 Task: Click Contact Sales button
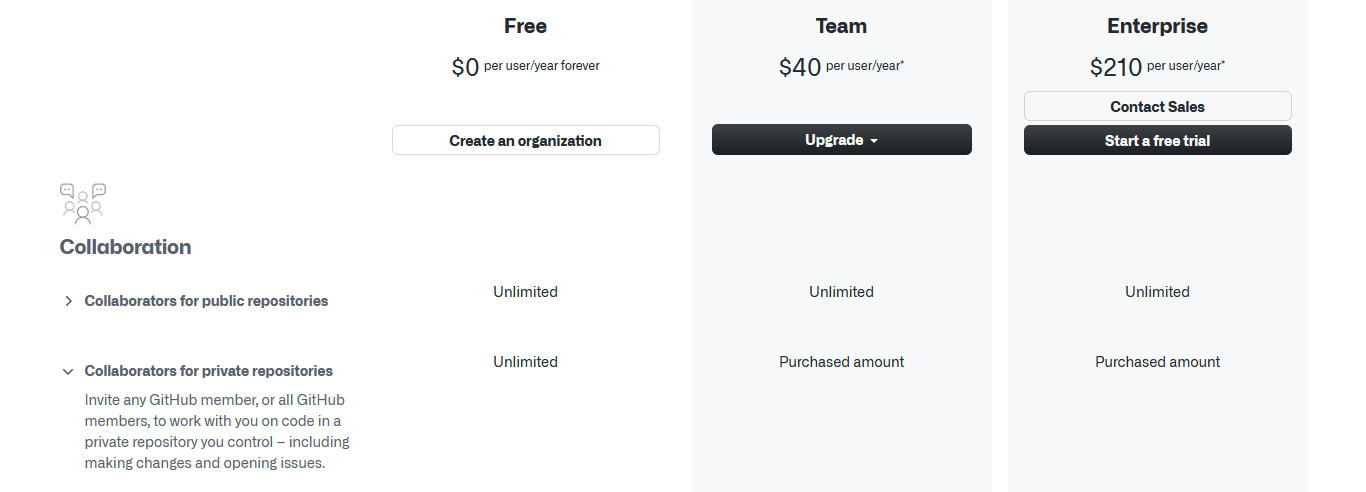click(1158, 106)
